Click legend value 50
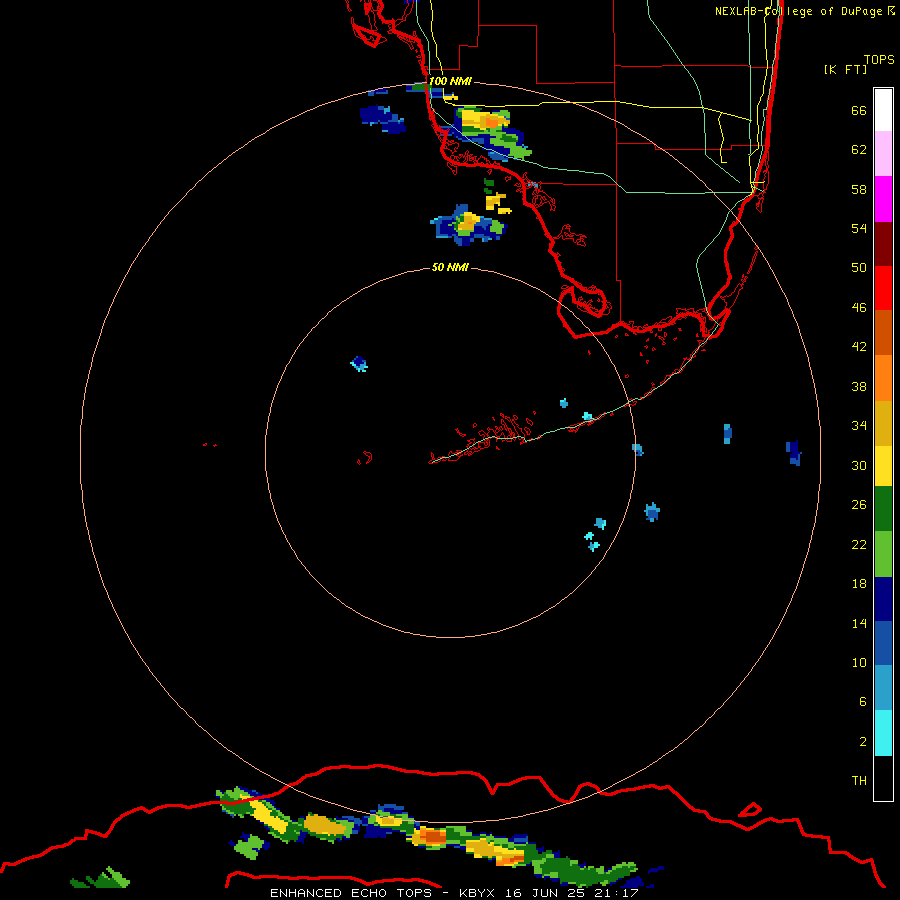This screenshot has height=900, width=900. (x=859, y=267)
